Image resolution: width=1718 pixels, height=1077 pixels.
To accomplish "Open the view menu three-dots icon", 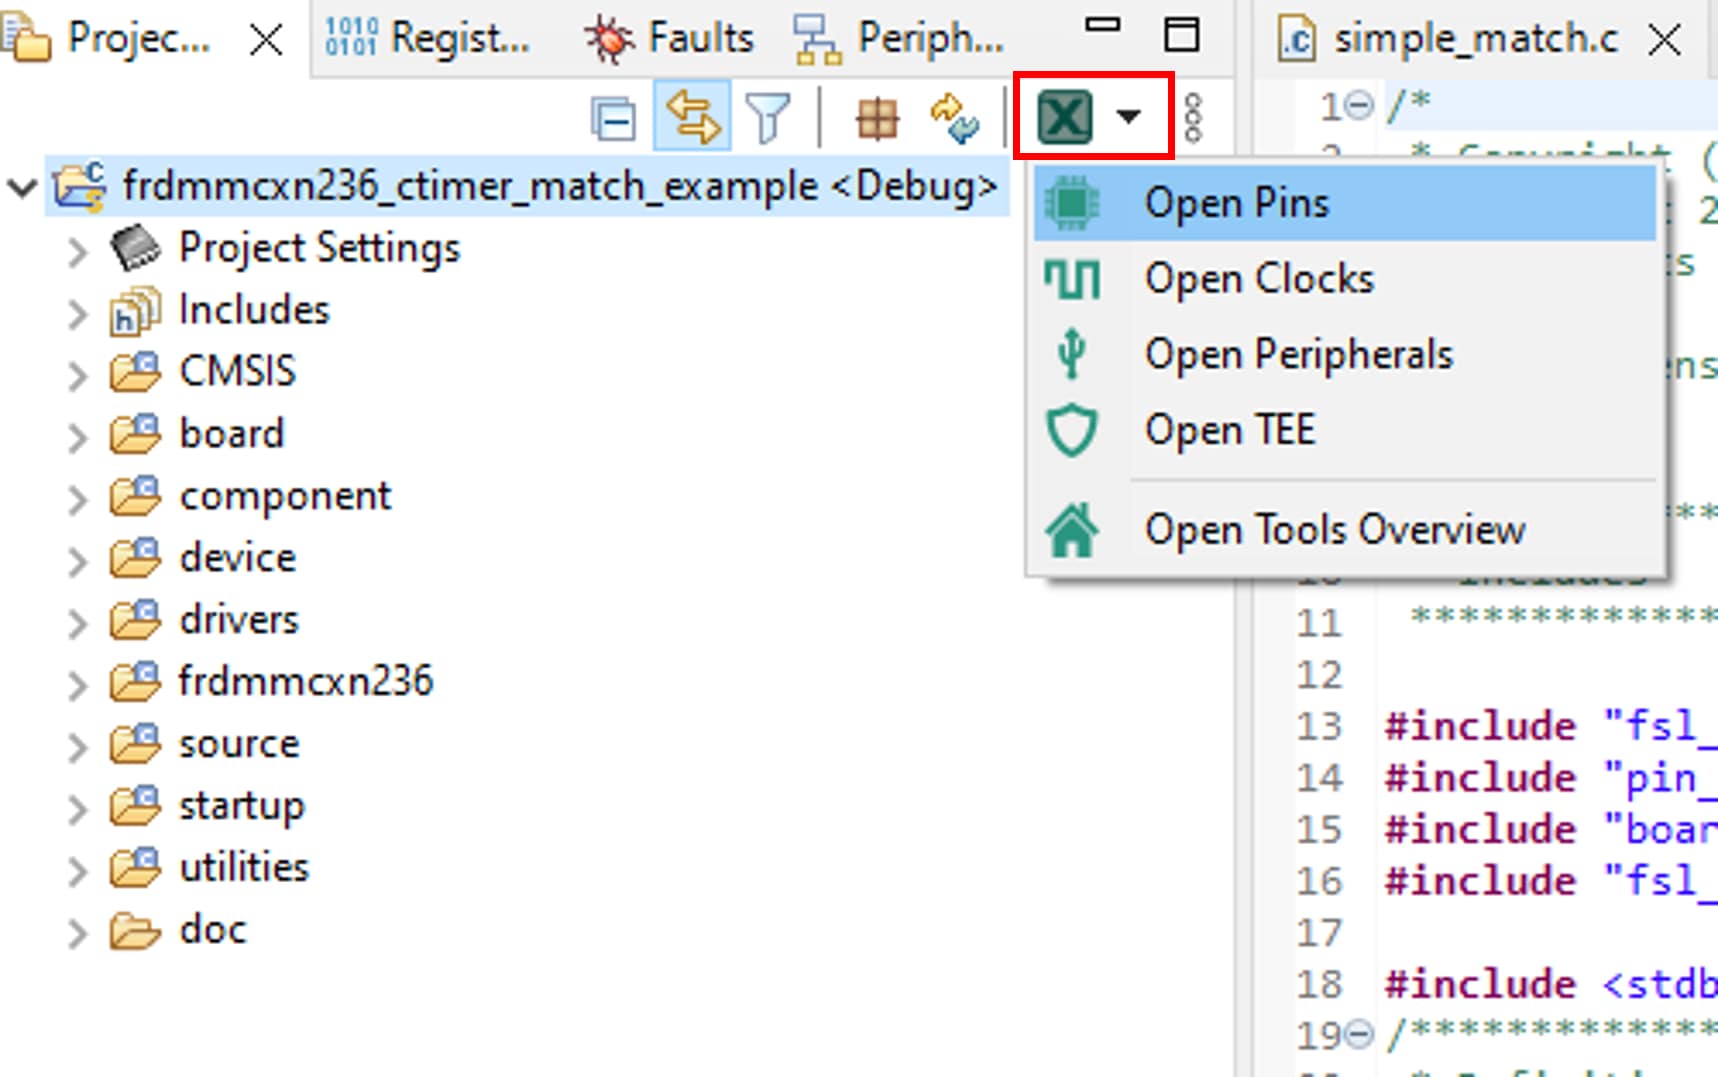I will coord(1193,118).
